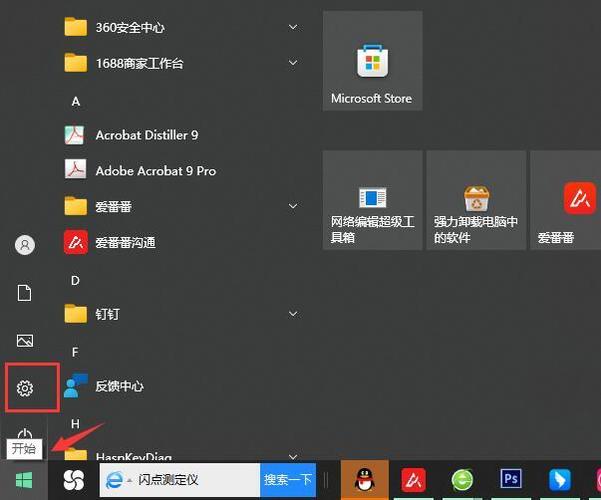Screen dimensions: 601x500
Task: Open the Settings gear icon
Action: (x=25, y=388)
